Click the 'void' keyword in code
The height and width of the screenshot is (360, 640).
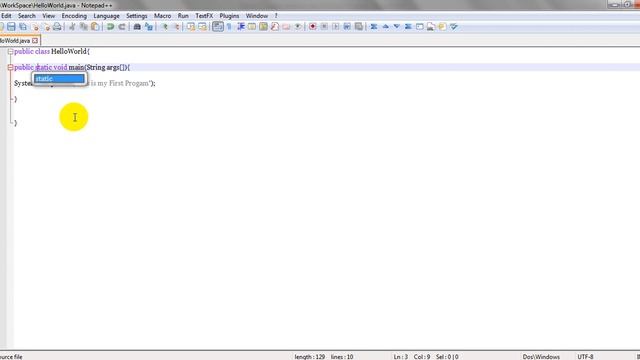pos(60,67)
